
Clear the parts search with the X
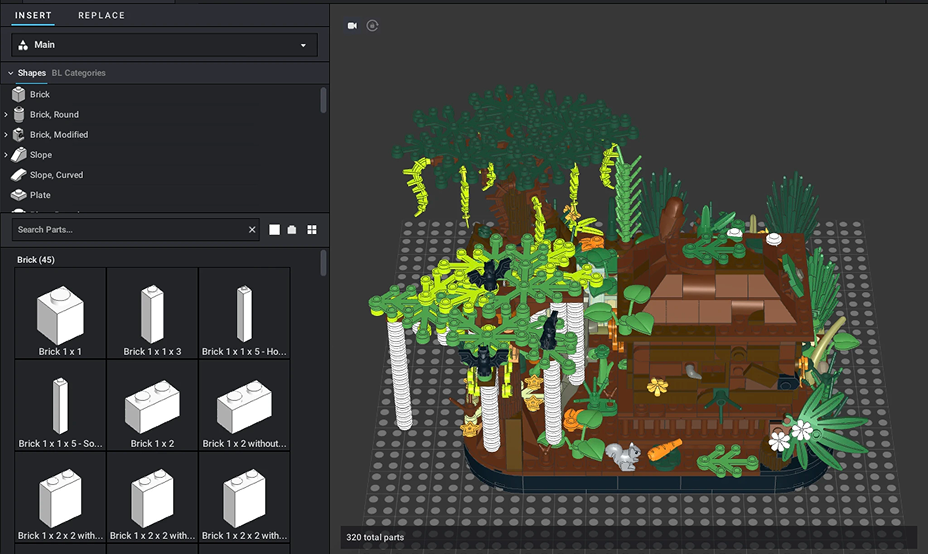[x=252, y=230]
